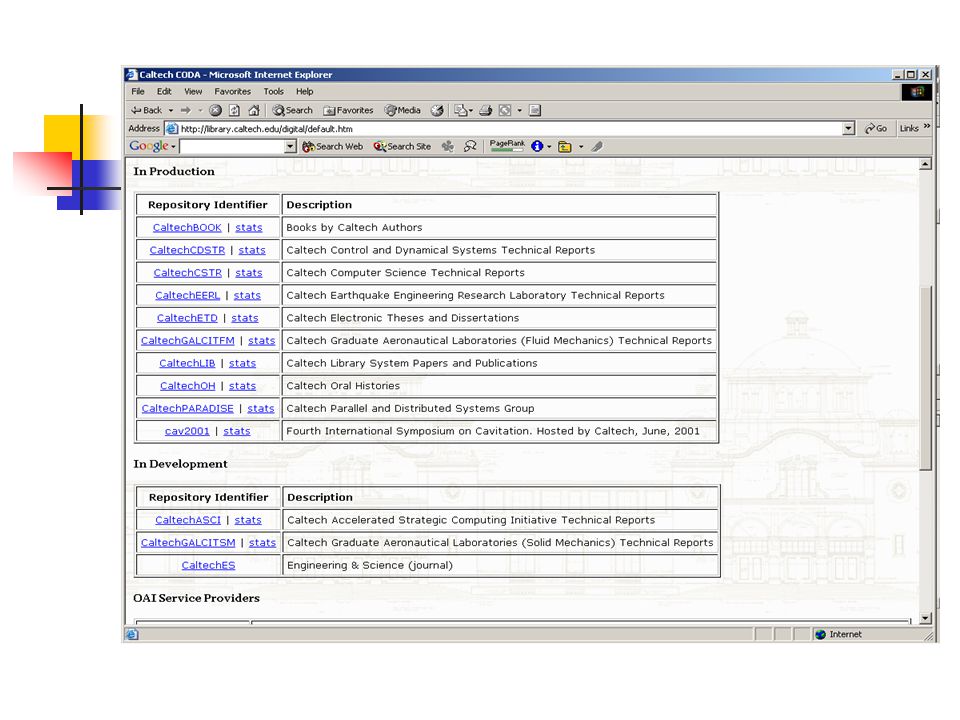Open stats for CaltechGALCITSM
Image resolution: width=960 pixels, height=720 pixels.
point(262,542)
